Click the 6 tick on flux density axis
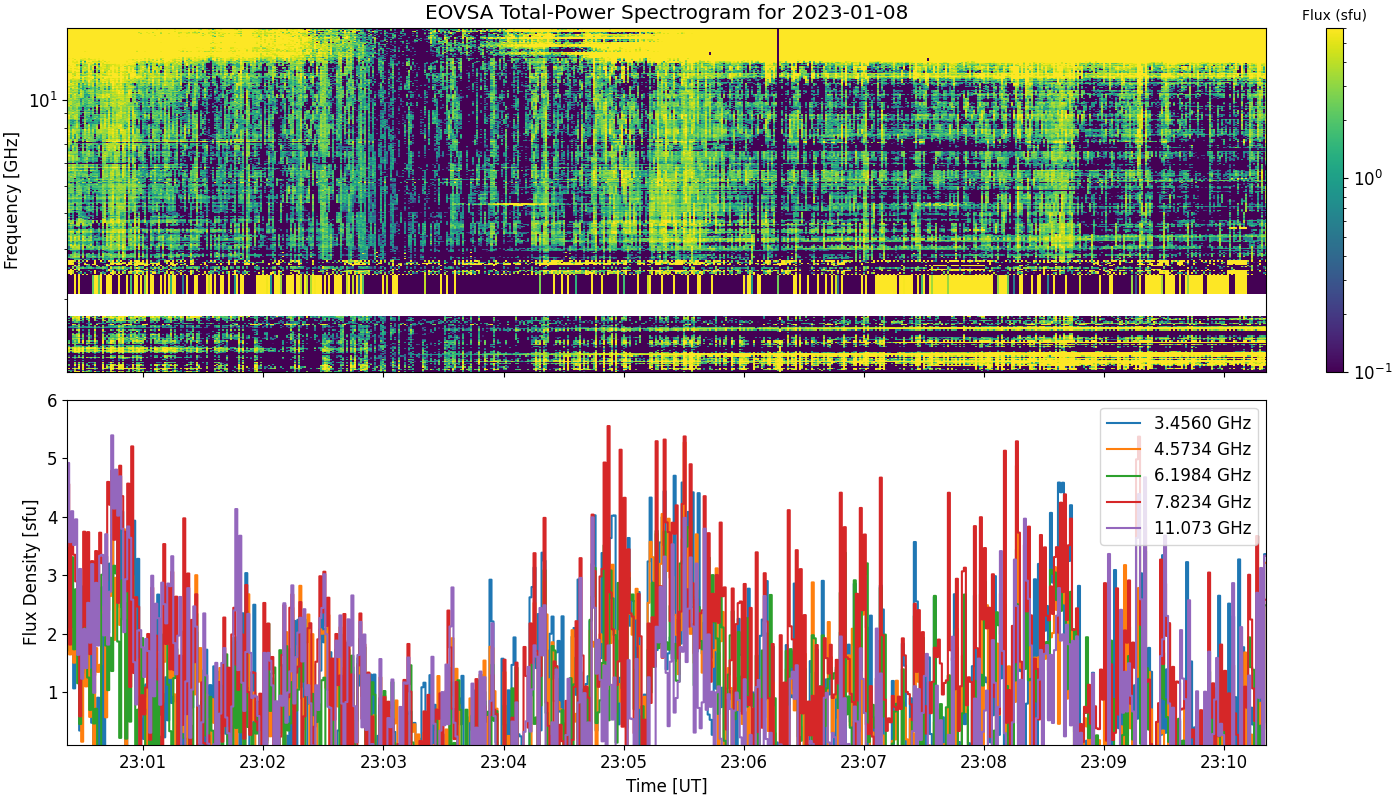 pyautogui.click(x=54, y=401)
